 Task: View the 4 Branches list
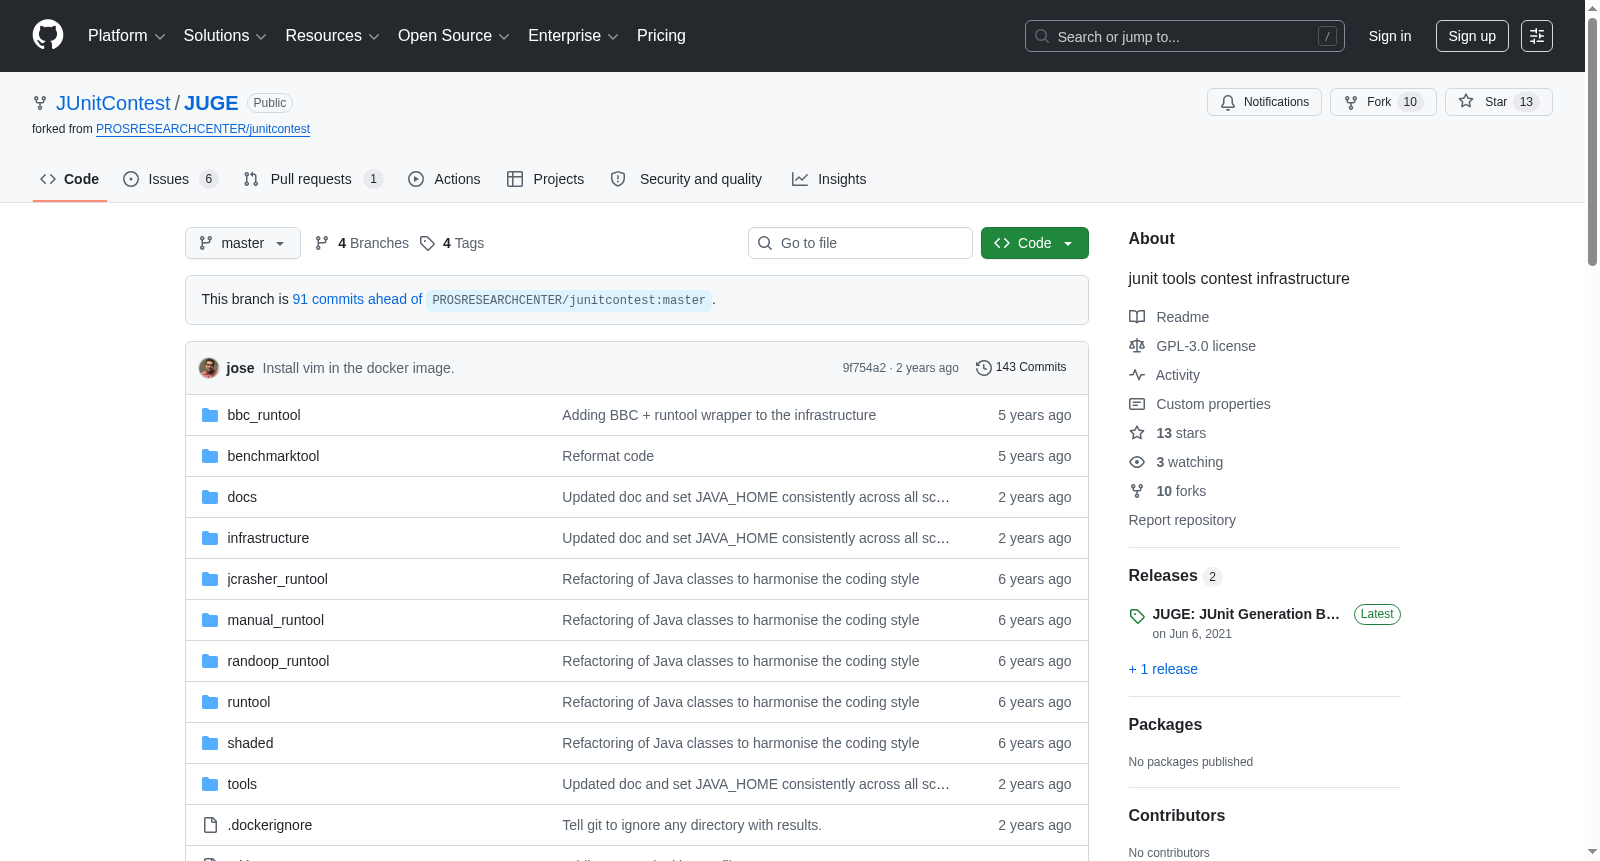[x=362, y=243]
